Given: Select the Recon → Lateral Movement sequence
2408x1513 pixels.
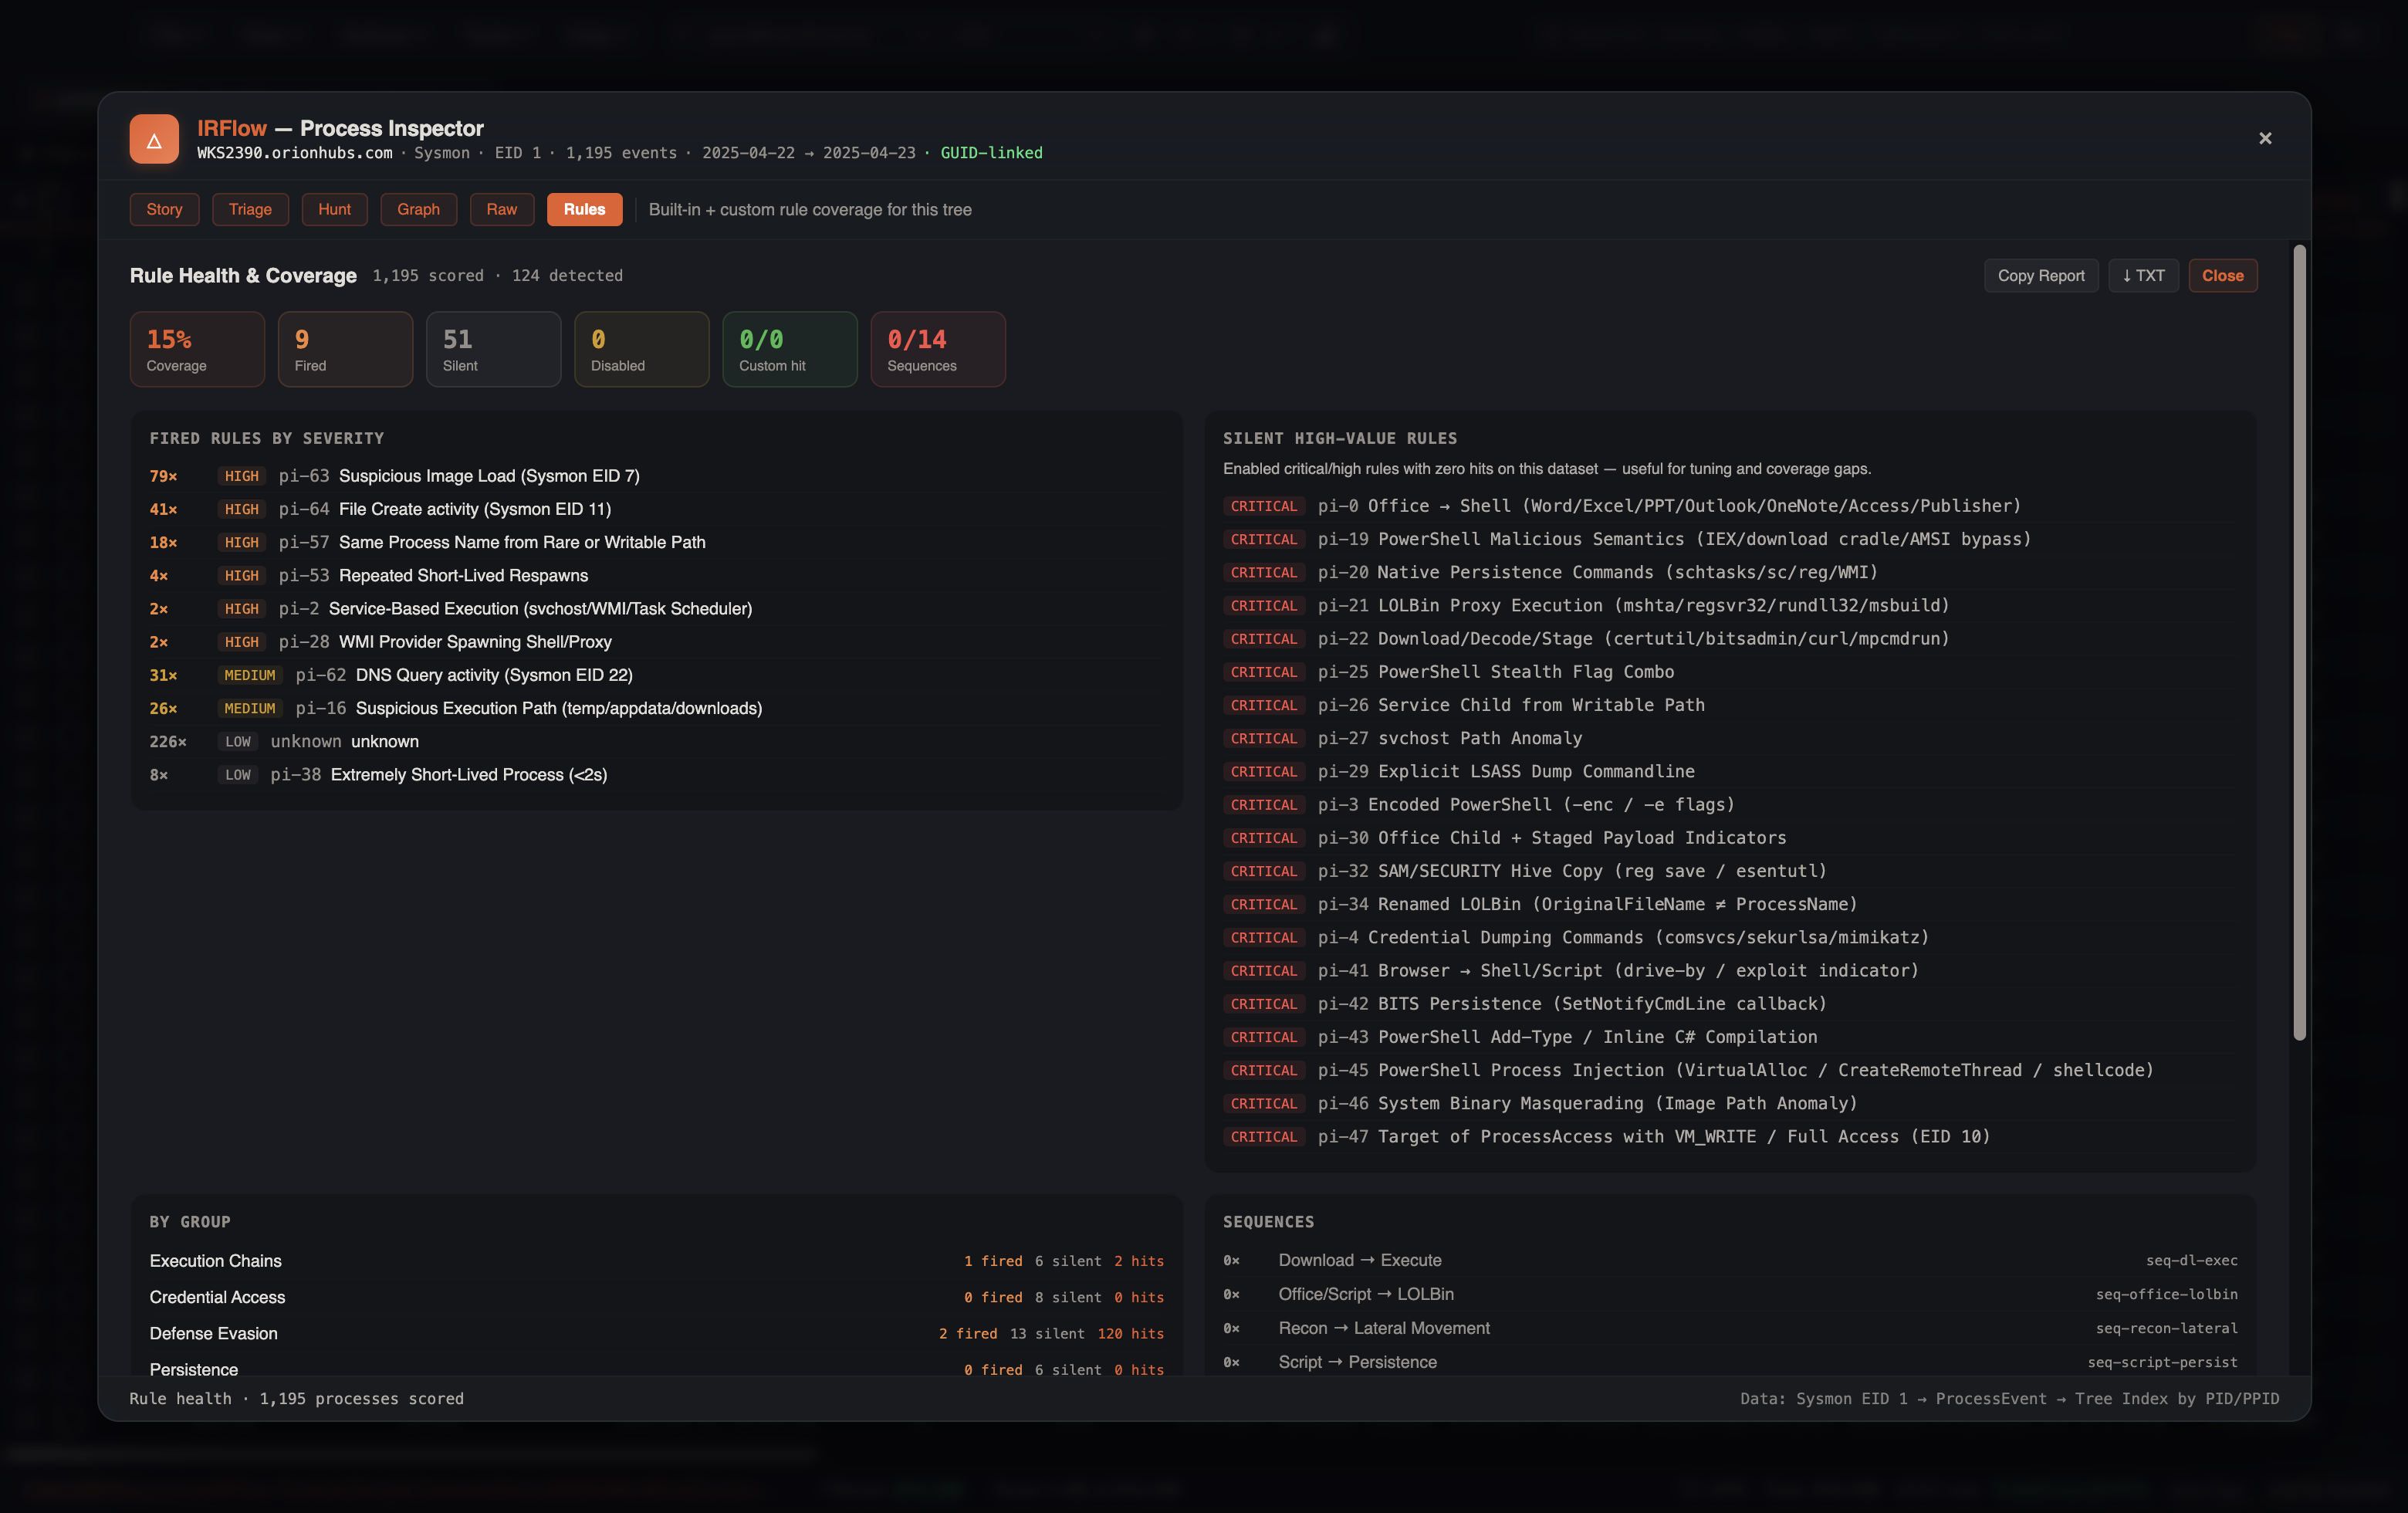Looking at the screenshot, I should click(1730, 1328).
